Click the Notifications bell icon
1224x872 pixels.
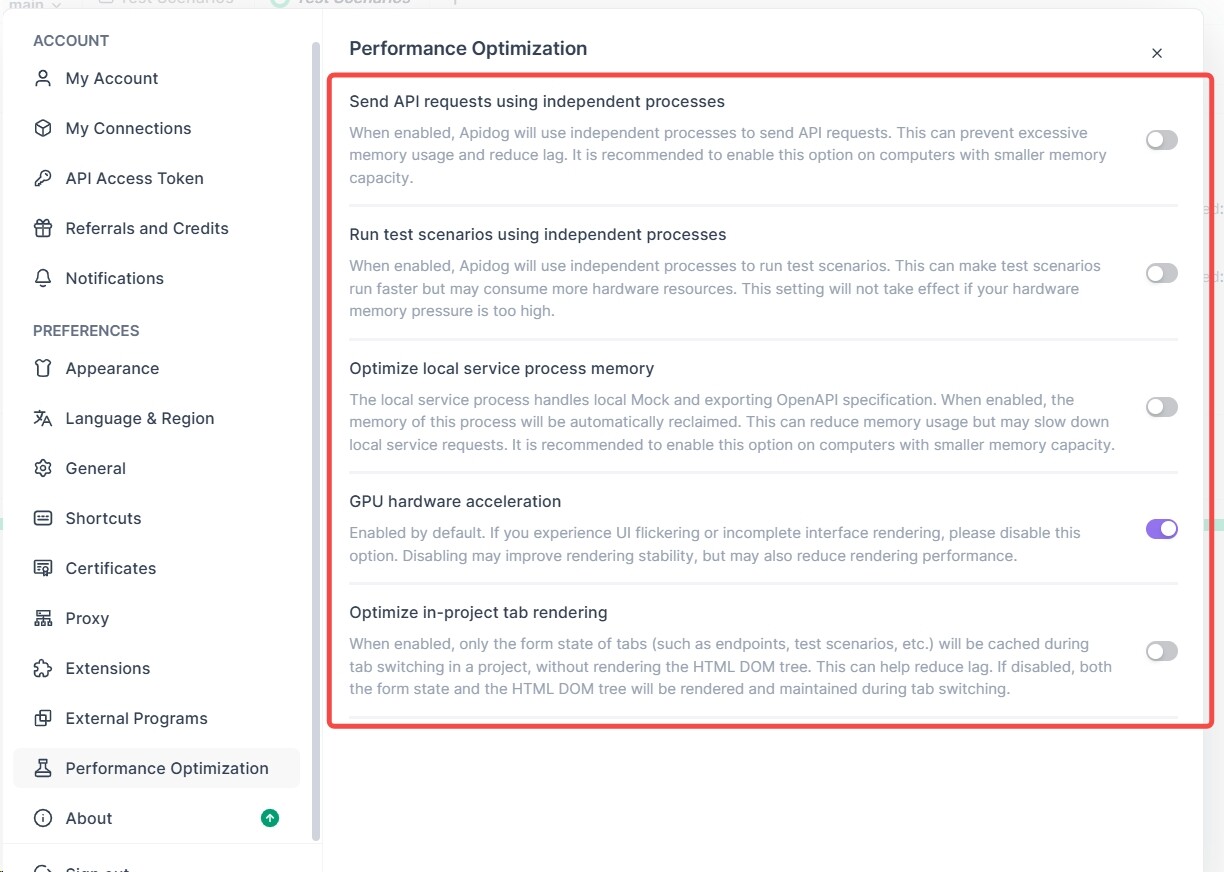pos(43,278)
